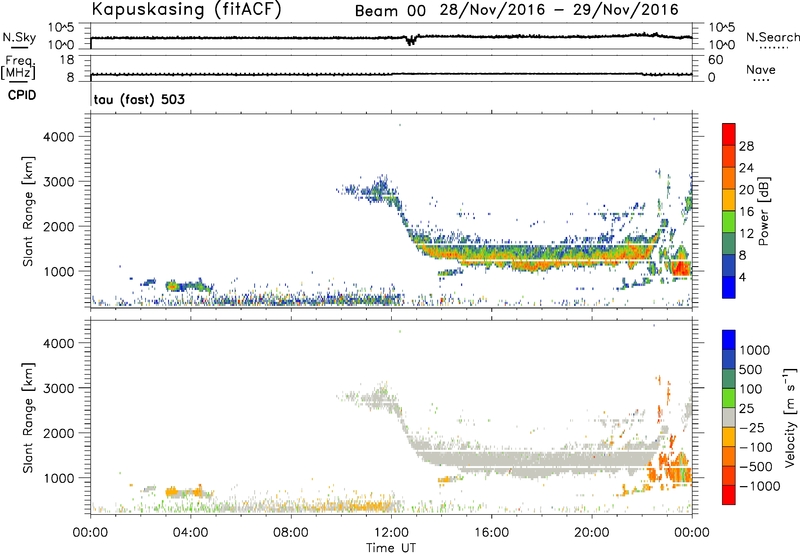The width and height of the screenshot is (800, 554).
Task: Click the '-25' label on Velocity color bar
Action: pos(752,427)
